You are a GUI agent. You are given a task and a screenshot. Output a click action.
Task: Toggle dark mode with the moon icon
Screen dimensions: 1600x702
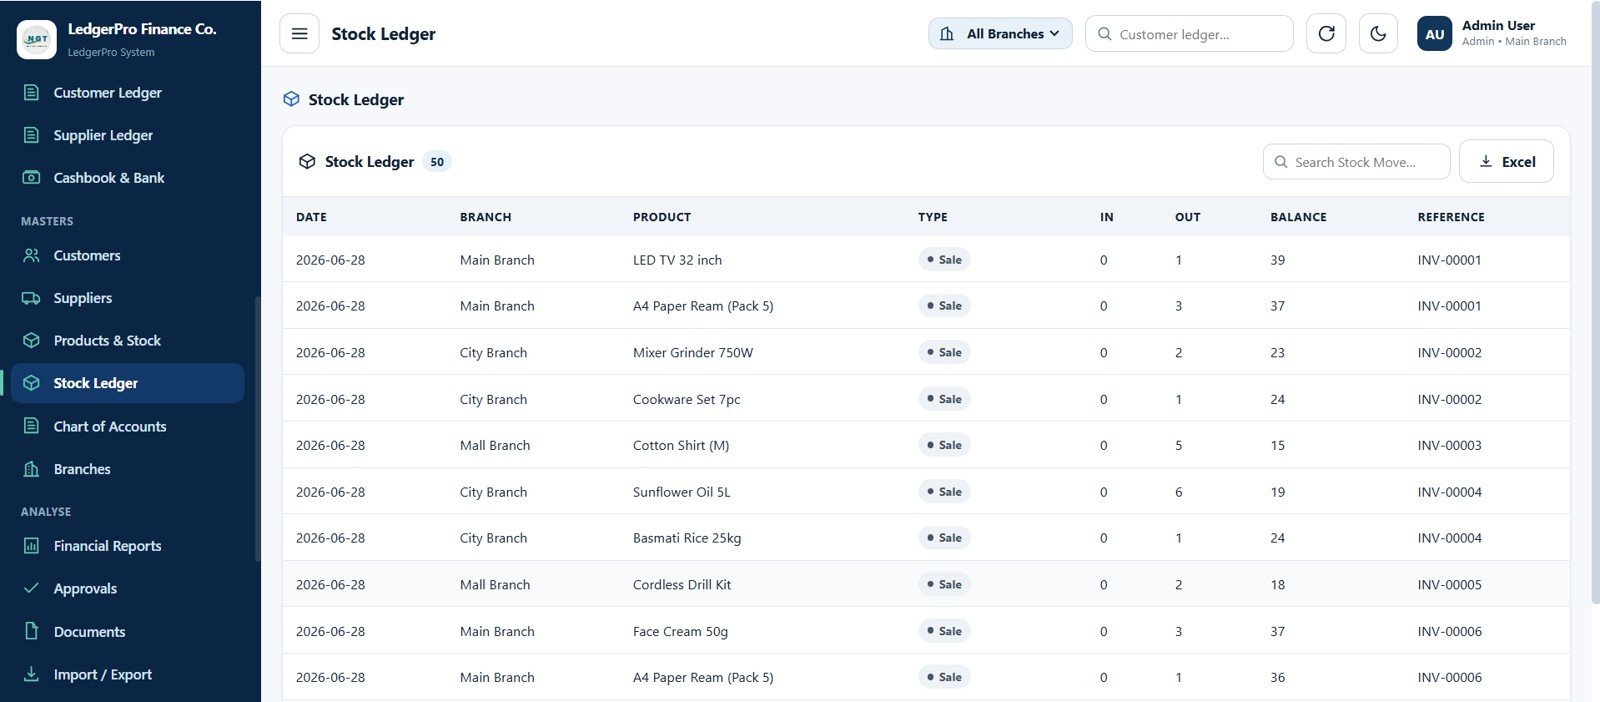(x=1378, y=34)
